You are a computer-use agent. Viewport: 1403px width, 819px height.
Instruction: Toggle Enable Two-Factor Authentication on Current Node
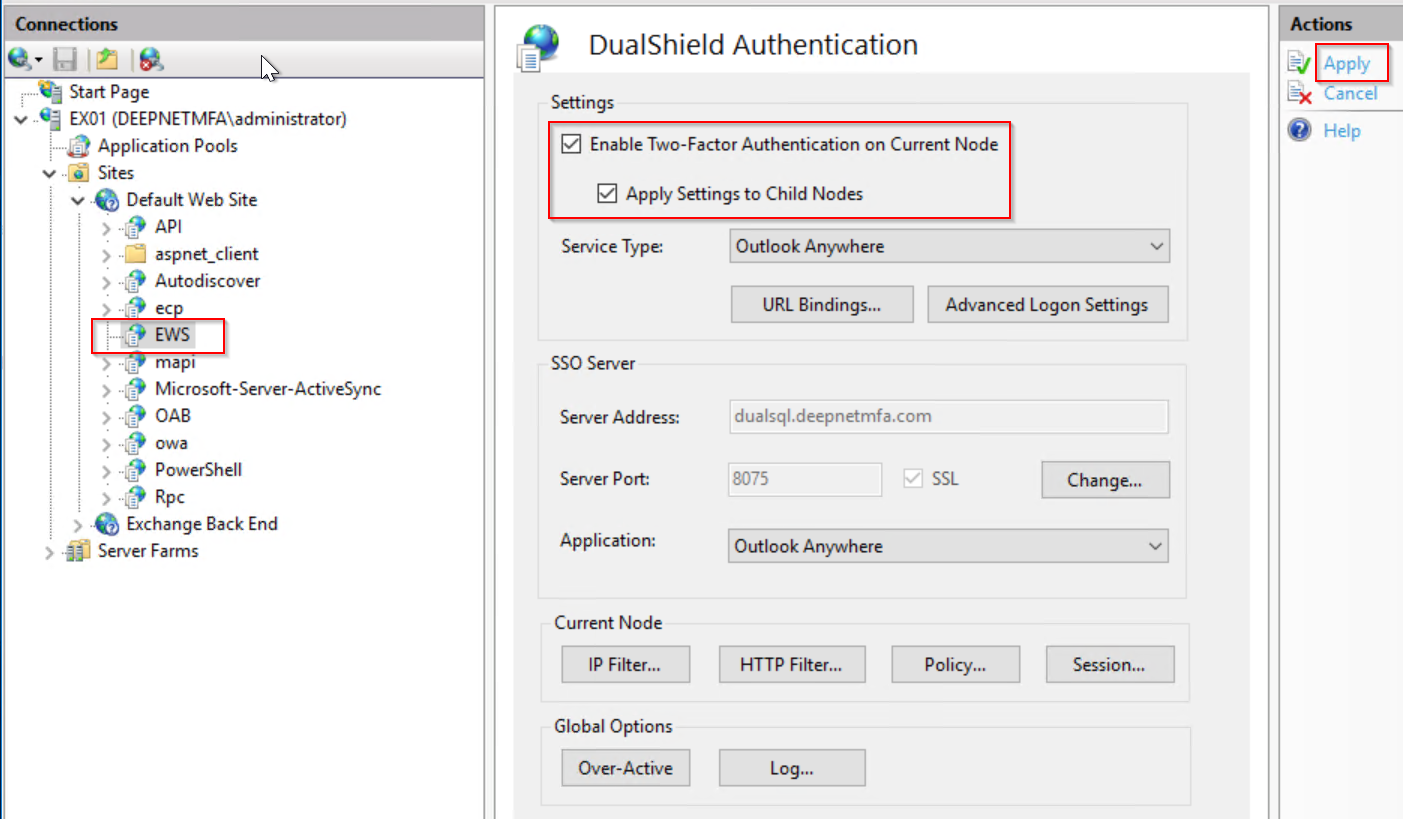(x=571, y=144)
